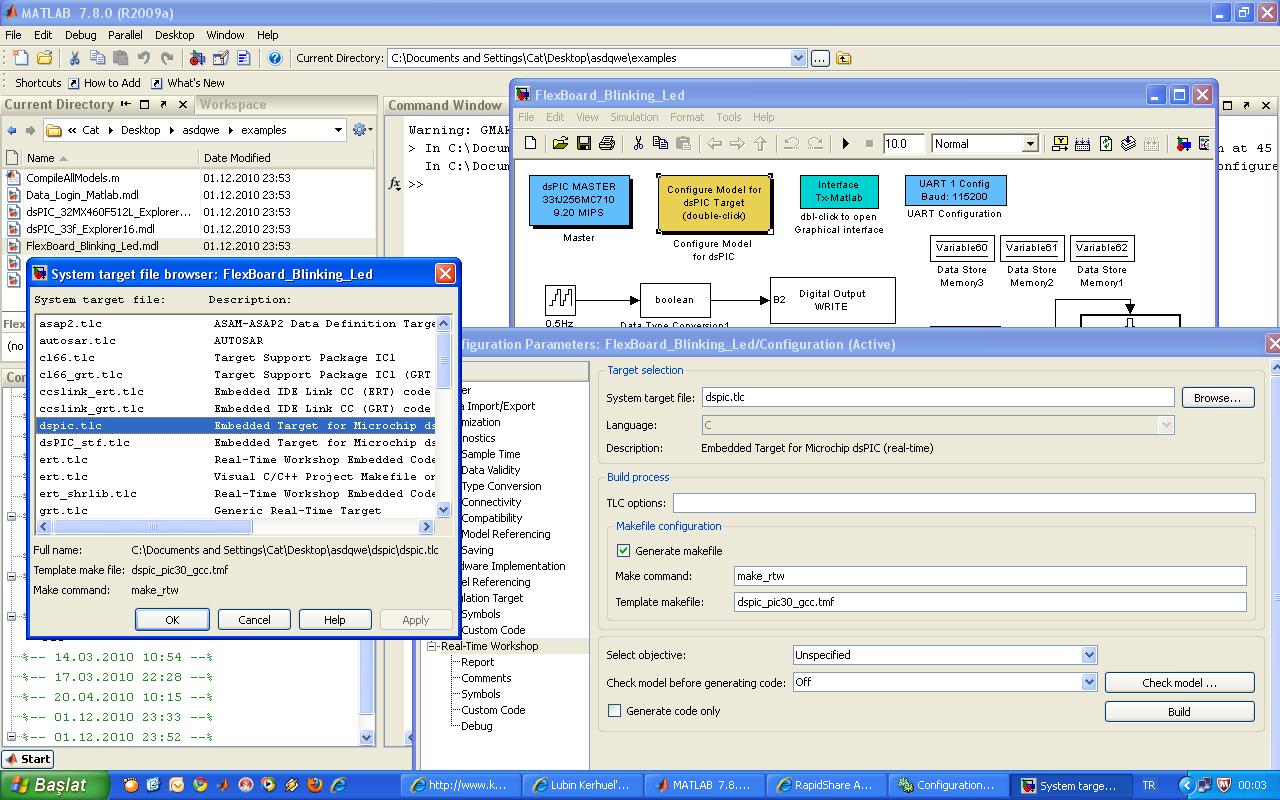This screenshot has width=1280, height=800.
Task: Open the Current Directory path dropdown in toolbar
Action: pyautogui.click(x=798, y=58)
